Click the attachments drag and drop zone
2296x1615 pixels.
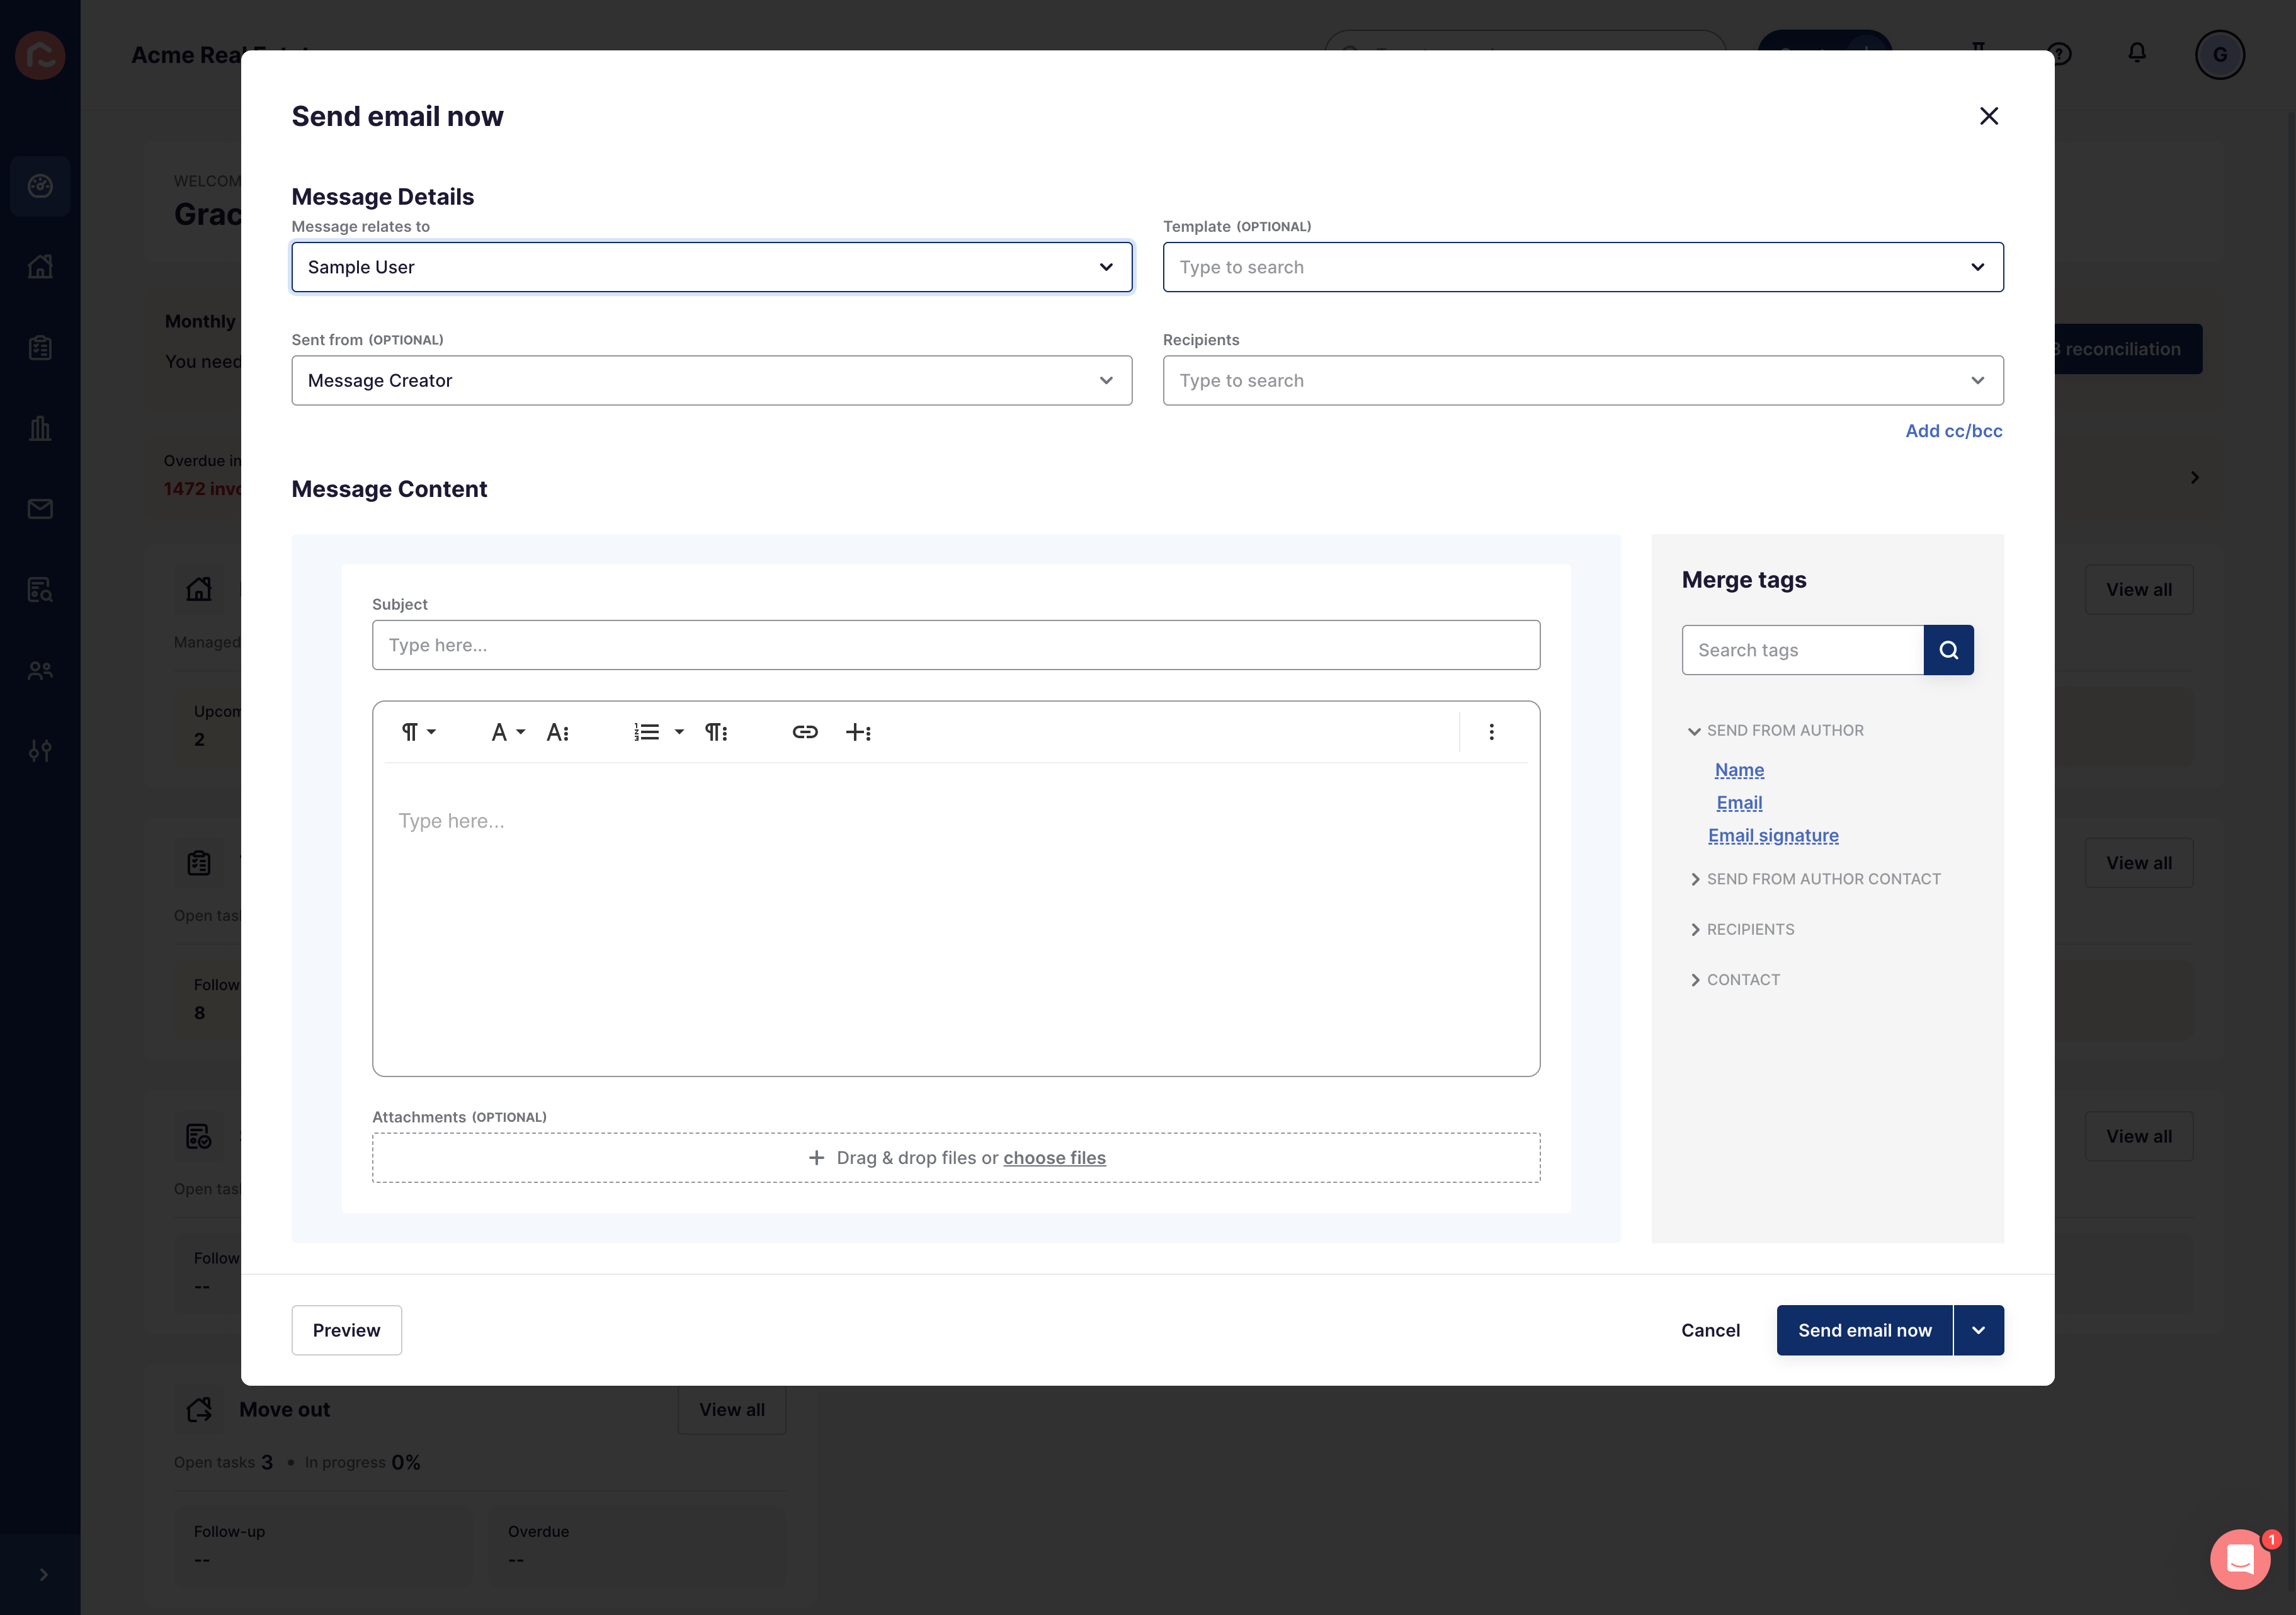(x=956, y=1158)
